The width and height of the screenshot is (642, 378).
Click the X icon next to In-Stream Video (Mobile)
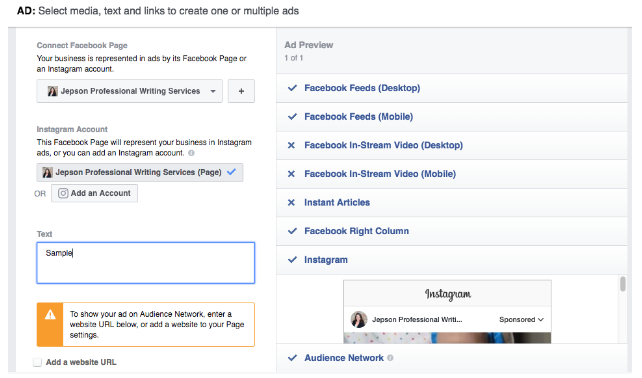pyautogui.click(x=291, y=174)
